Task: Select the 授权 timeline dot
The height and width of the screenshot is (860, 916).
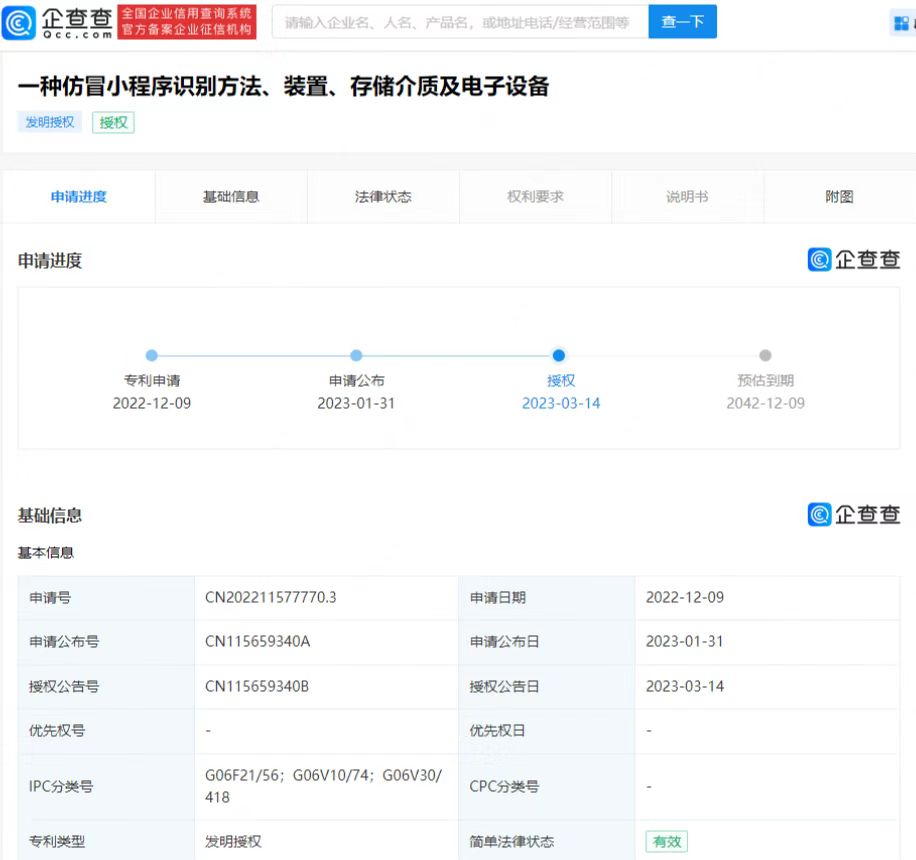Action: (559, 355)
